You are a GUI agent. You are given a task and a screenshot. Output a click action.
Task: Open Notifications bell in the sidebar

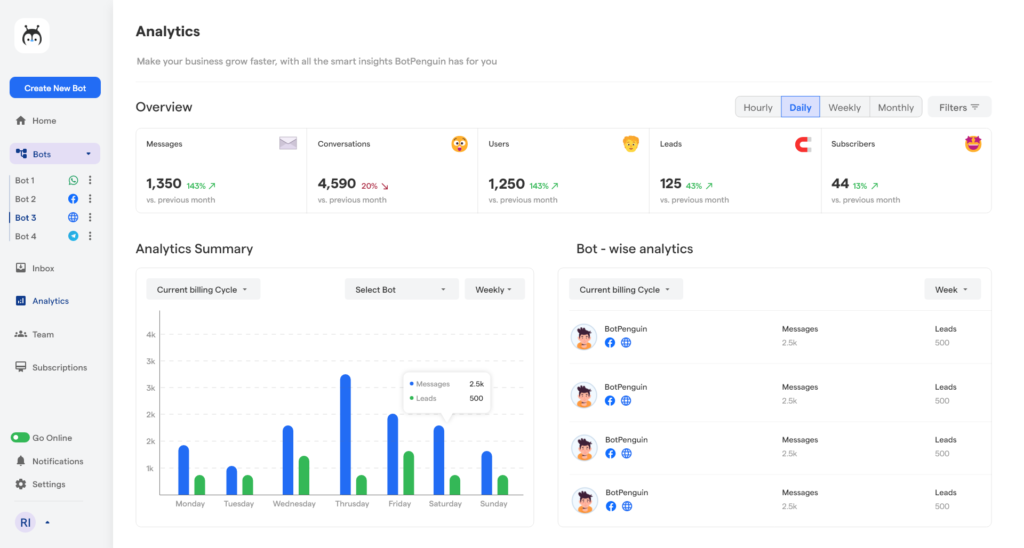[x=21, y=461]
